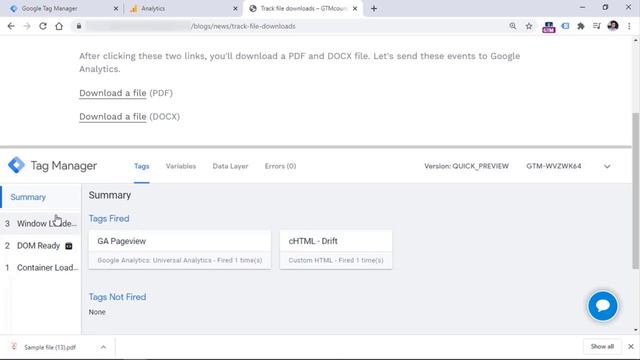The width and height of the screenshot is (640, 360).
Task: Go back to previous page
Action: coord(11,26)
